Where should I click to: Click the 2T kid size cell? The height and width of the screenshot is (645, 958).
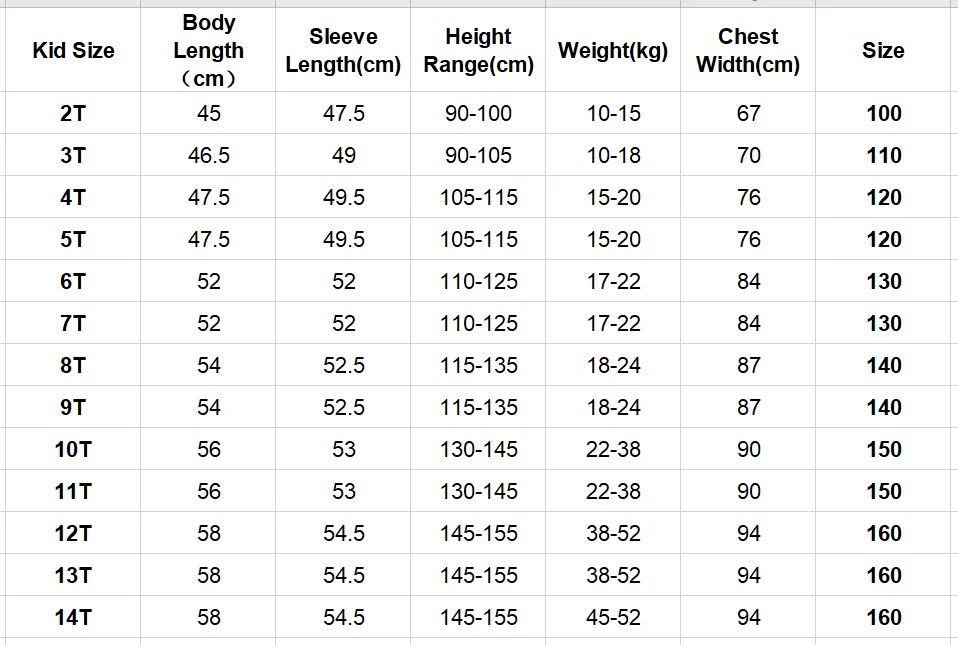73,113
